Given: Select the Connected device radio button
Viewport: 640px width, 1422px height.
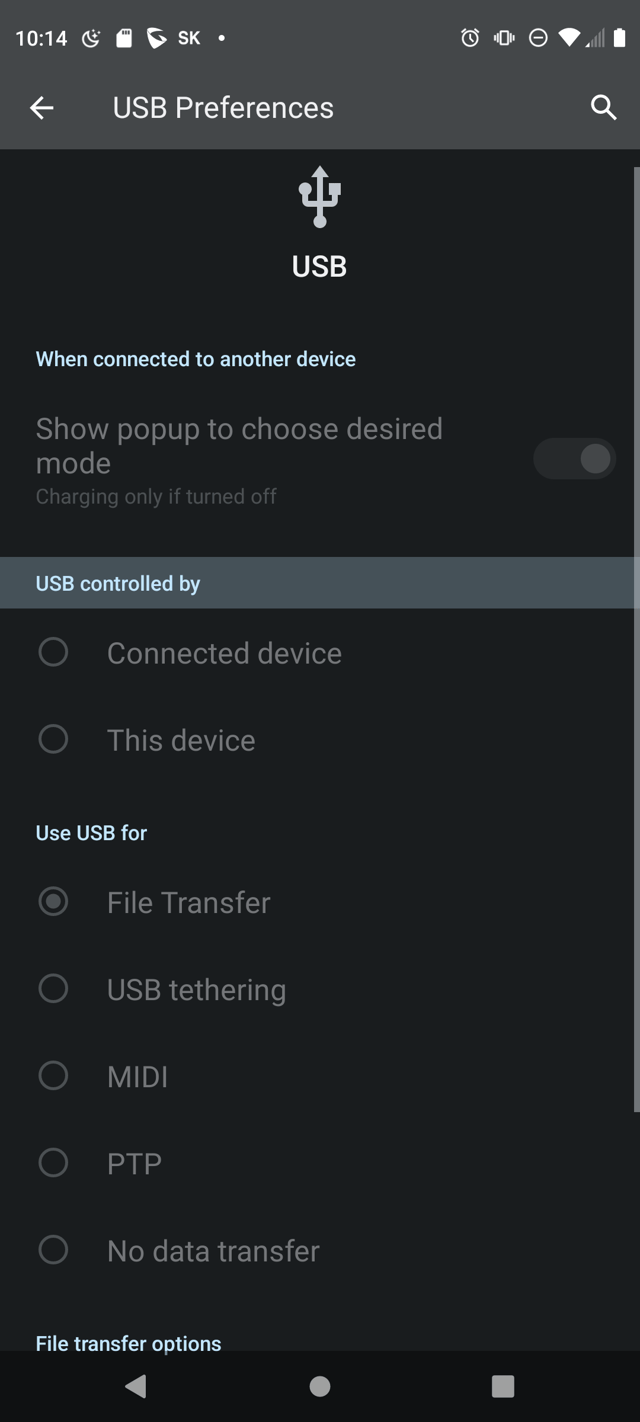Looking at the screenshot, I should [53, 652].
